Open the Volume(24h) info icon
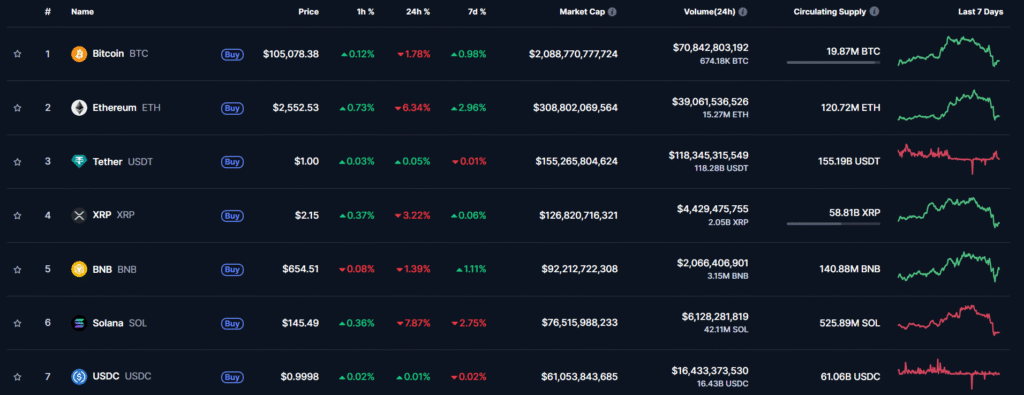This screenshot has height=395, width=1024. pyautogui.click(x=743, y=12)
